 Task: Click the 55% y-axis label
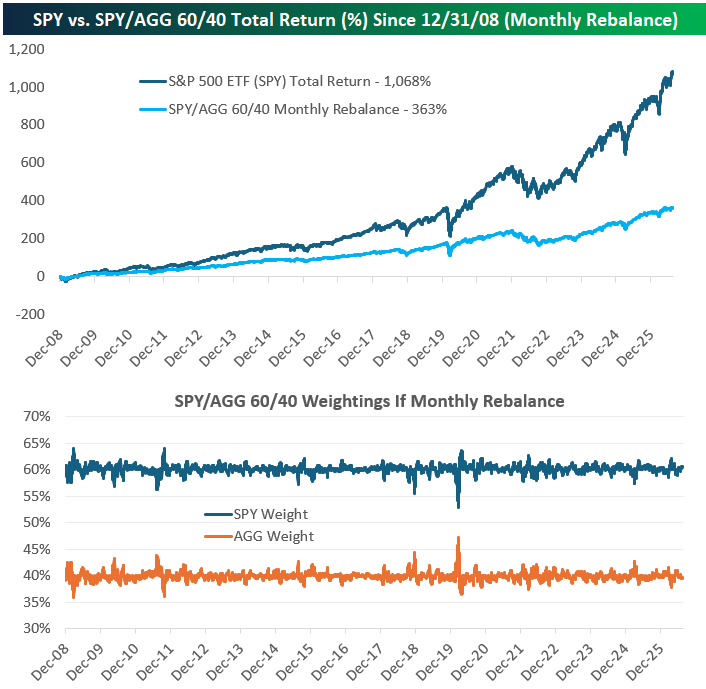coord(36,496)
